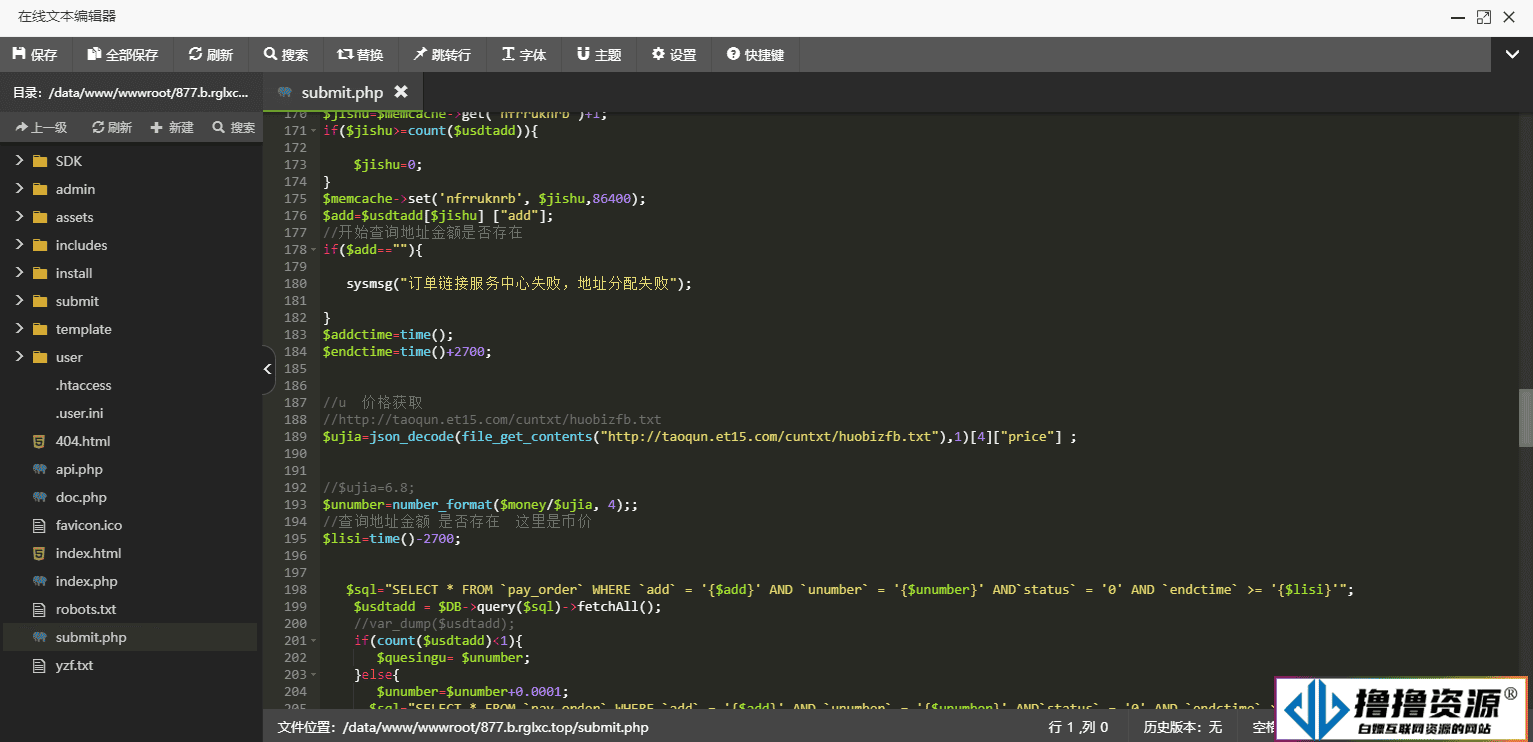The image size is (1533, 742).
Task: Click the install folder icon
Action: tap(40, 273)
